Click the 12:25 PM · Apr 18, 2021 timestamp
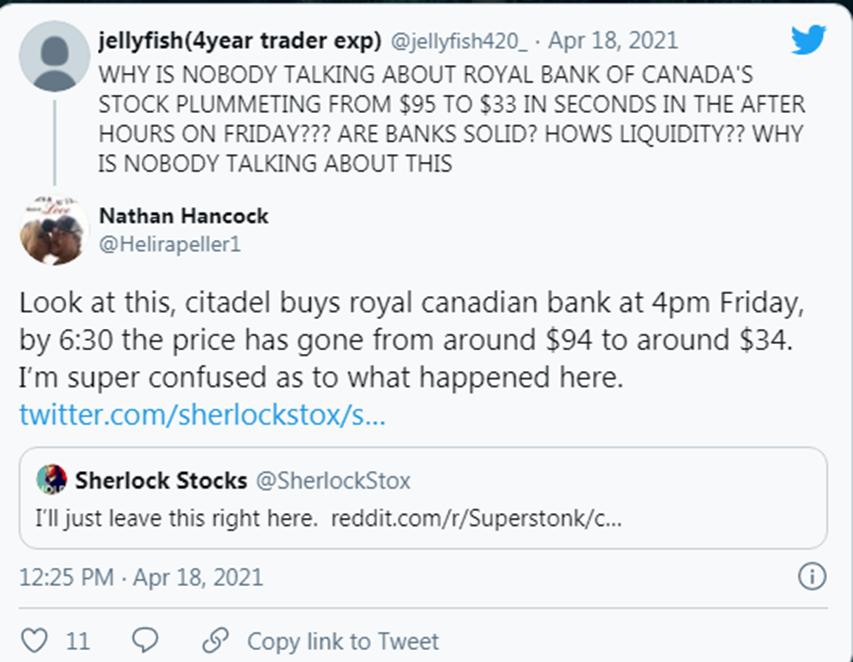853x662 pixels. pos(141,577)
